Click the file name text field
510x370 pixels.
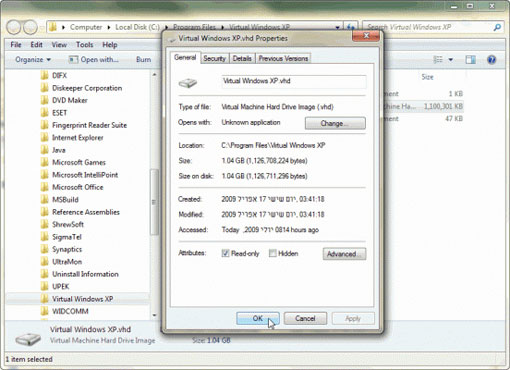[294, 81]
